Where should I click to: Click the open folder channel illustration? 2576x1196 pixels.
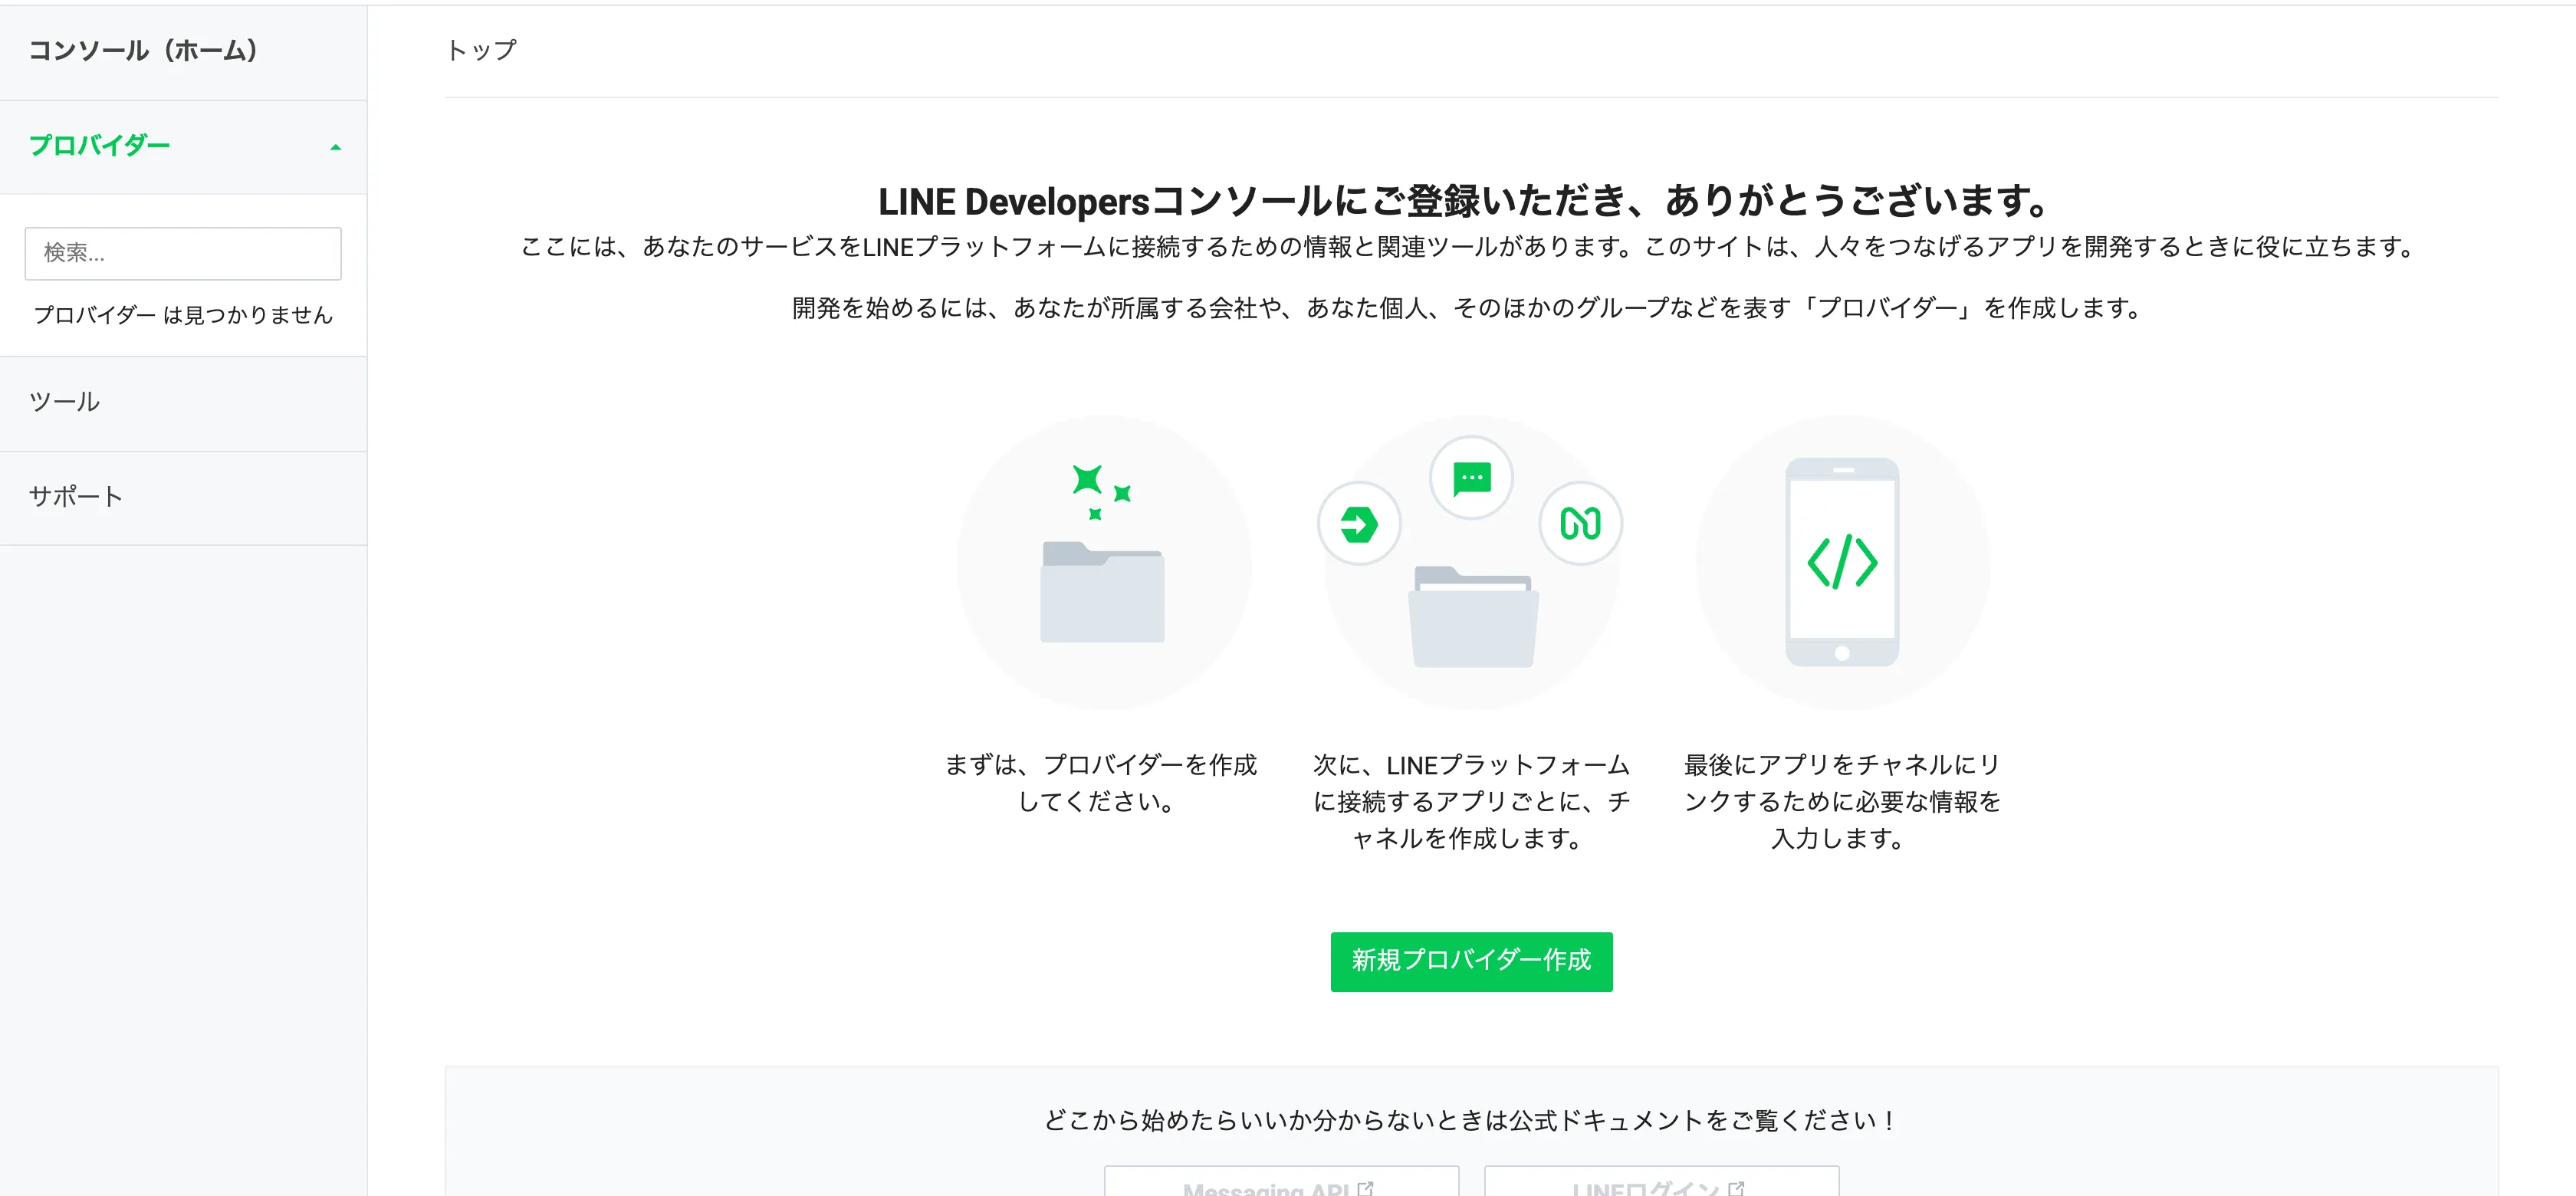(x=1473, y=617)
